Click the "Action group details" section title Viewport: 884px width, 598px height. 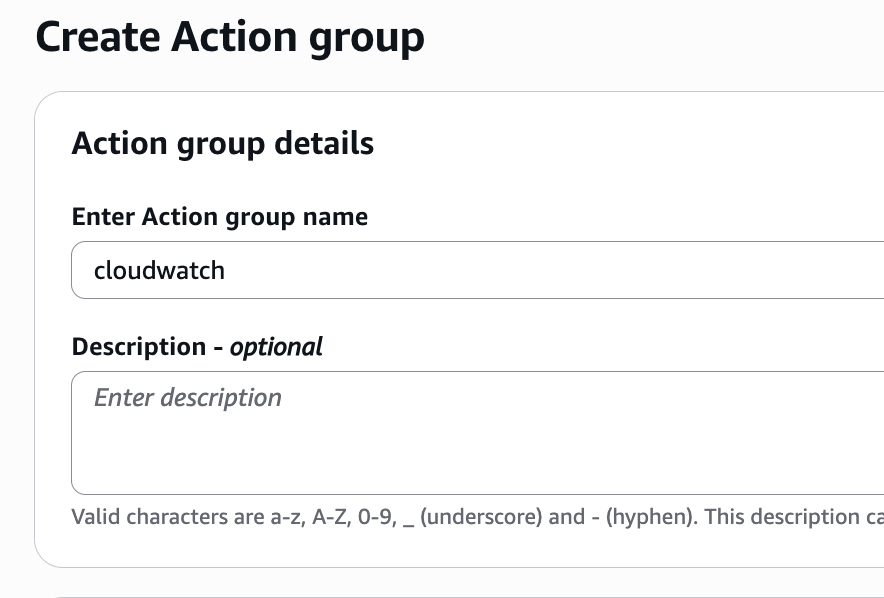click(223, 143)
